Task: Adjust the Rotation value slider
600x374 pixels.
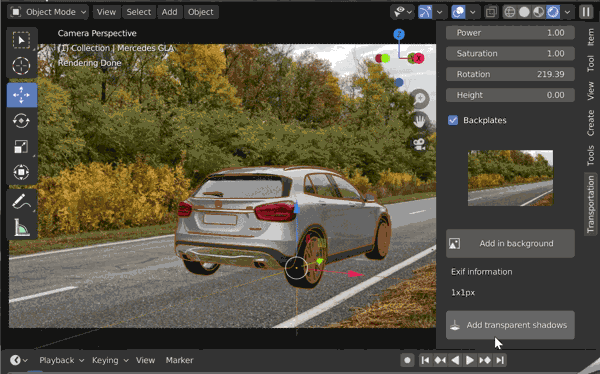Action: [510, 74]
